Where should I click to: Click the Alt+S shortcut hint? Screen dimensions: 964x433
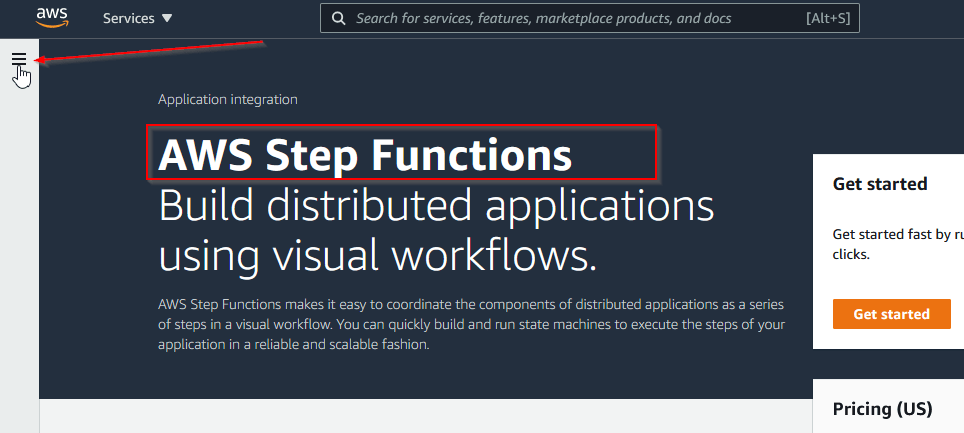point(828,18)
